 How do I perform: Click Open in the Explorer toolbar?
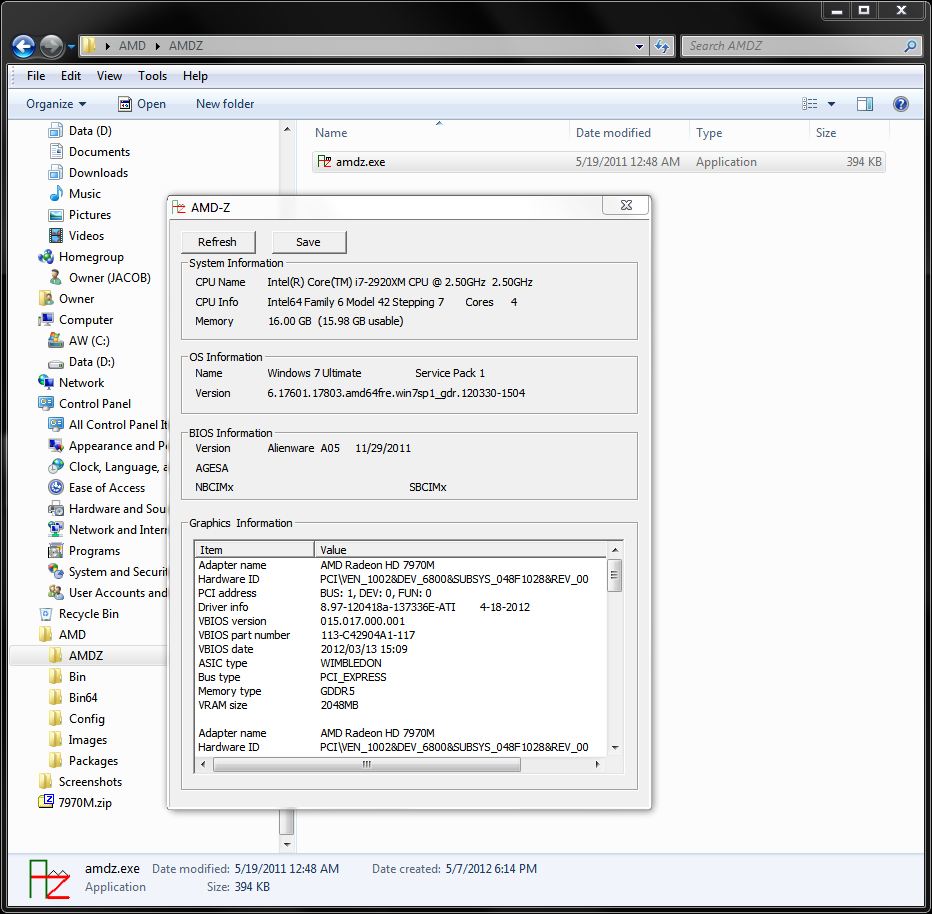[x=142, y=104]
